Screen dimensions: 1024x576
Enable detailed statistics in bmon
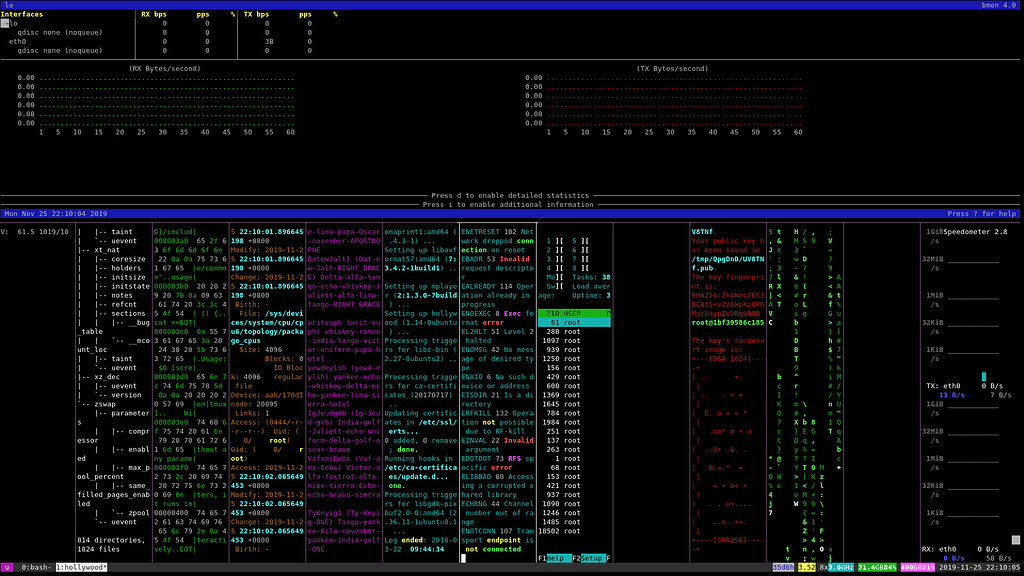(x=512, y=195)
